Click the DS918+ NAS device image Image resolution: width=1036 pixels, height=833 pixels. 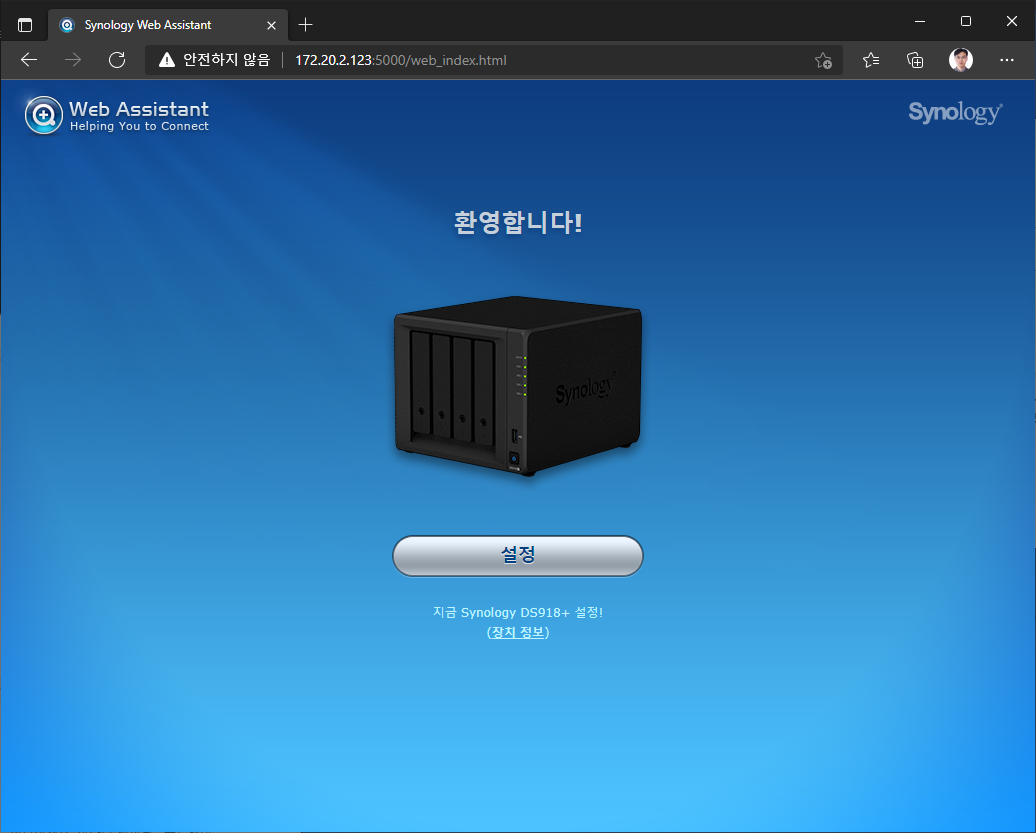tap(518, 386)
